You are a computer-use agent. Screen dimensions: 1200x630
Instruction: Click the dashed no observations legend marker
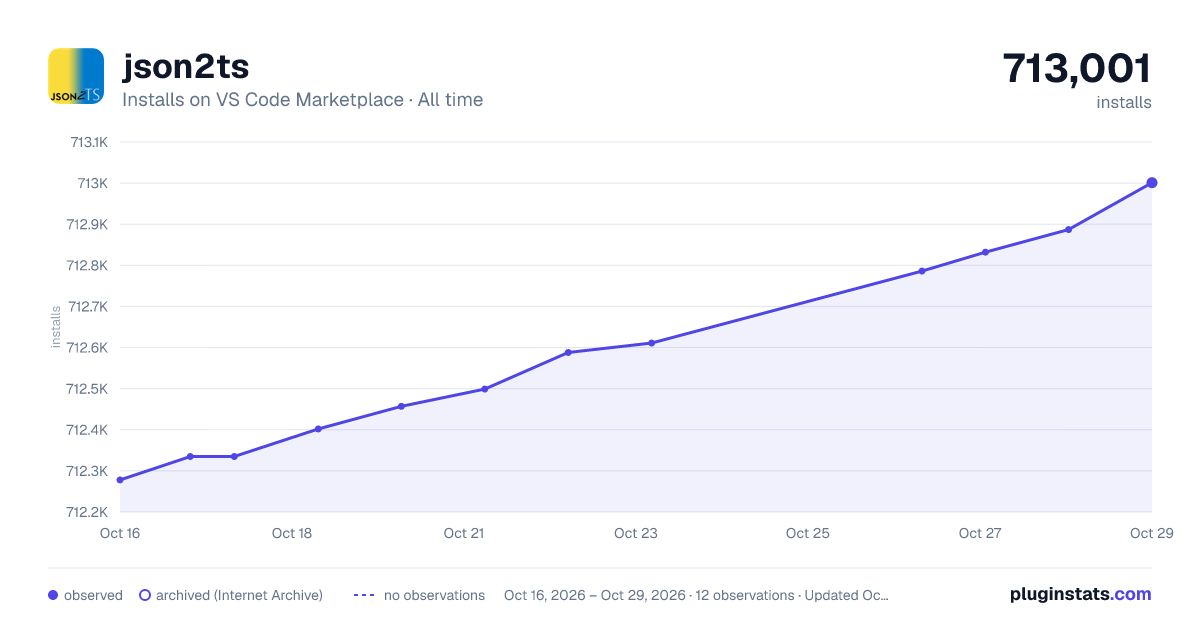364,595
